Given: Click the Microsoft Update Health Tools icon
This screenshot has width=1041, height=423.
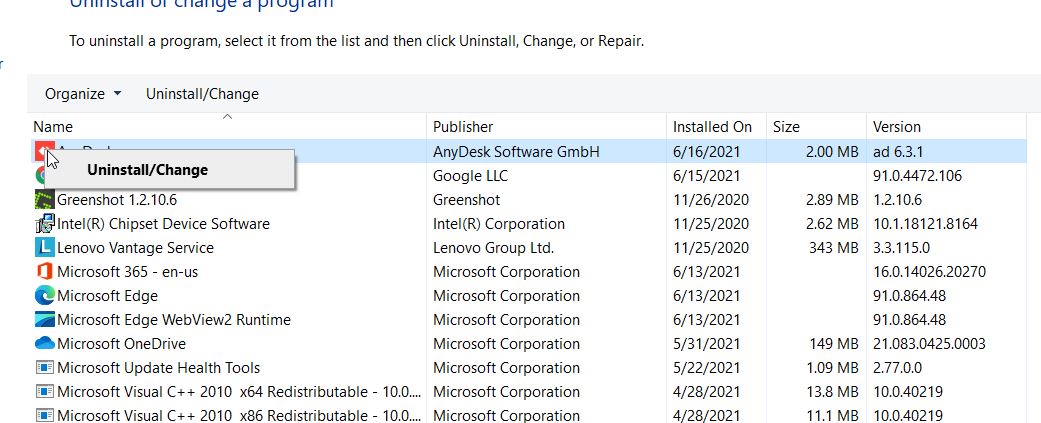Looking at the screenshot, I should coord(44,367).
